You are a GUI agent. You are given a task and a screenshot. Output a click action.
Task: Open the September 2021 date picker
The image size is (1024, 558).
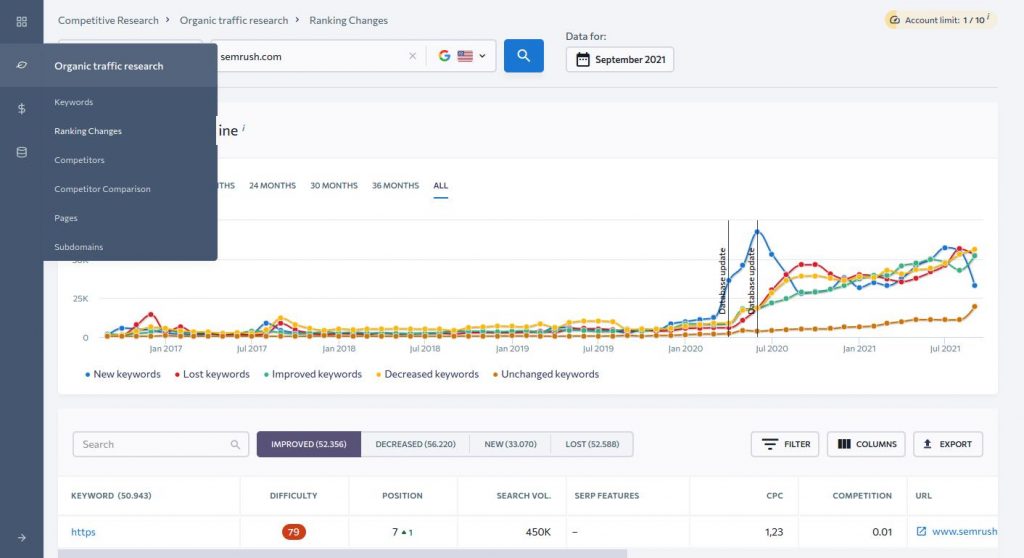tap(620, 59)
